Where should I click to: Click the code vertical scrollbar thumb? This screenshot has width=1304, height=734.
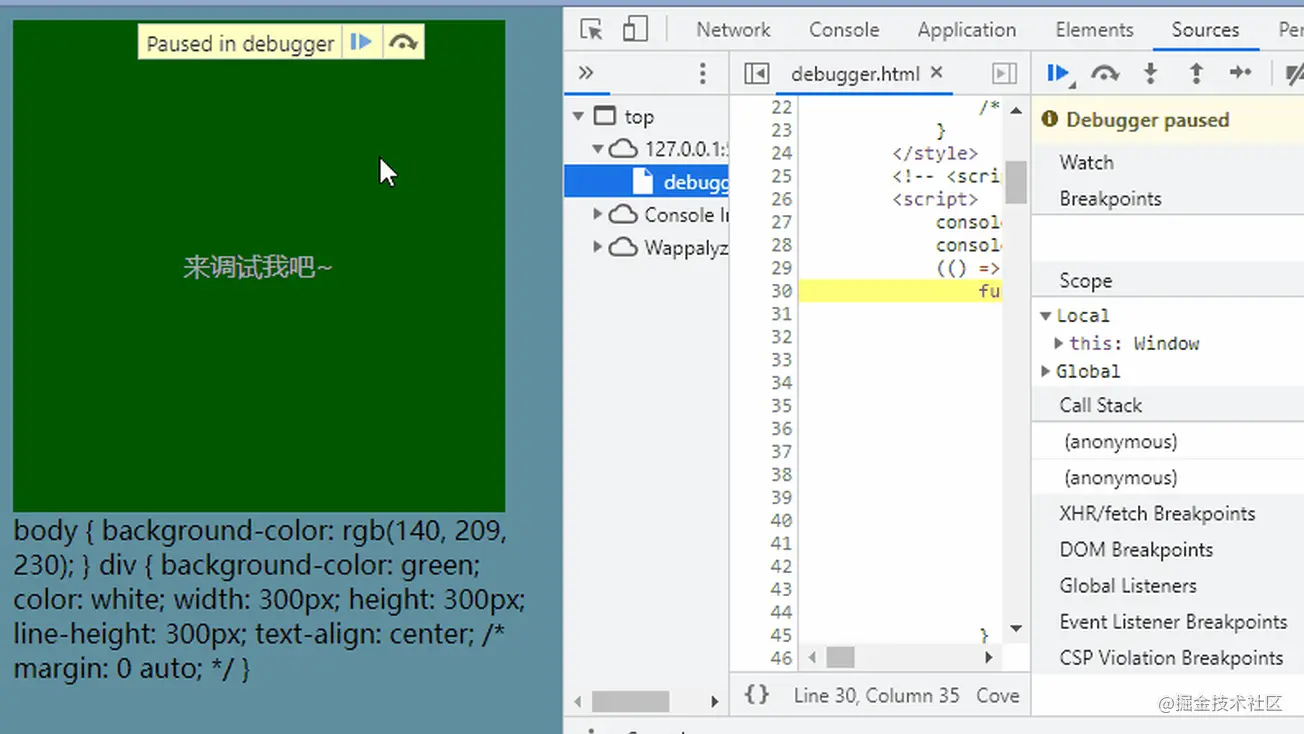1016,182
